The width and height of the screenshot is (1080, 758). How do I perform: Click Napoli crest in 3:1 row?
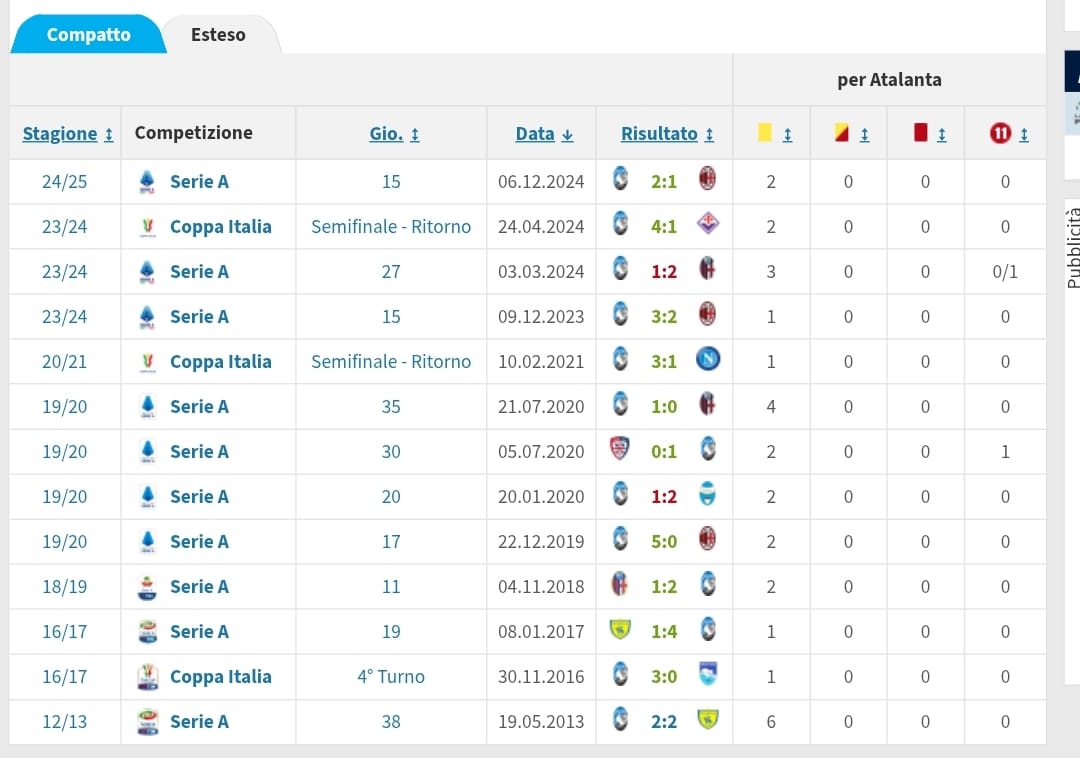click(708, 361)
